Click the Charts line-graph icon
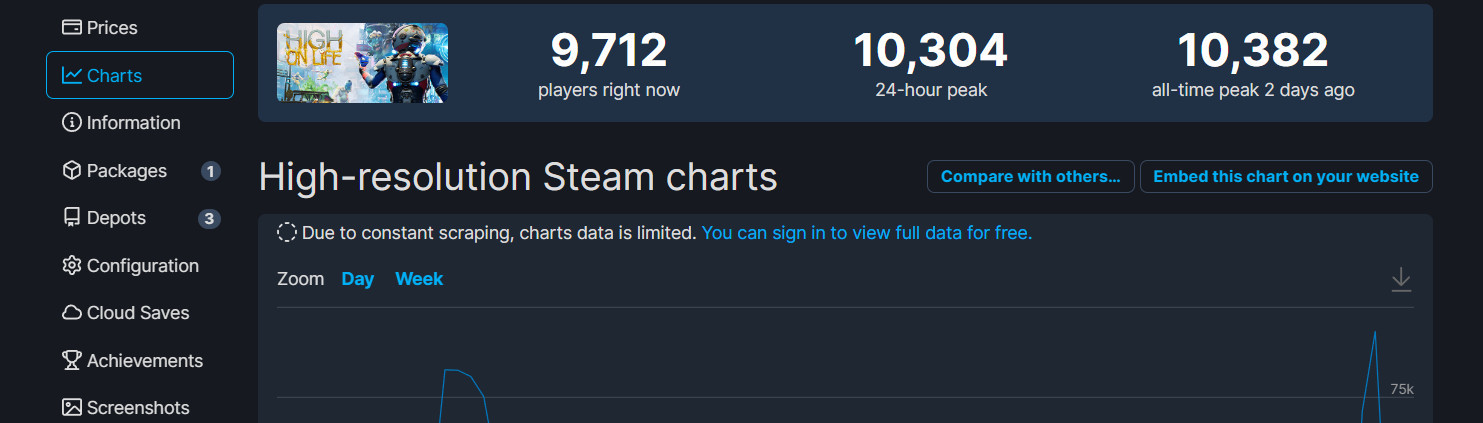Image resolution: width=1483 pixels, height=423 pixels. pyautogui.click(x=72, y=75)
